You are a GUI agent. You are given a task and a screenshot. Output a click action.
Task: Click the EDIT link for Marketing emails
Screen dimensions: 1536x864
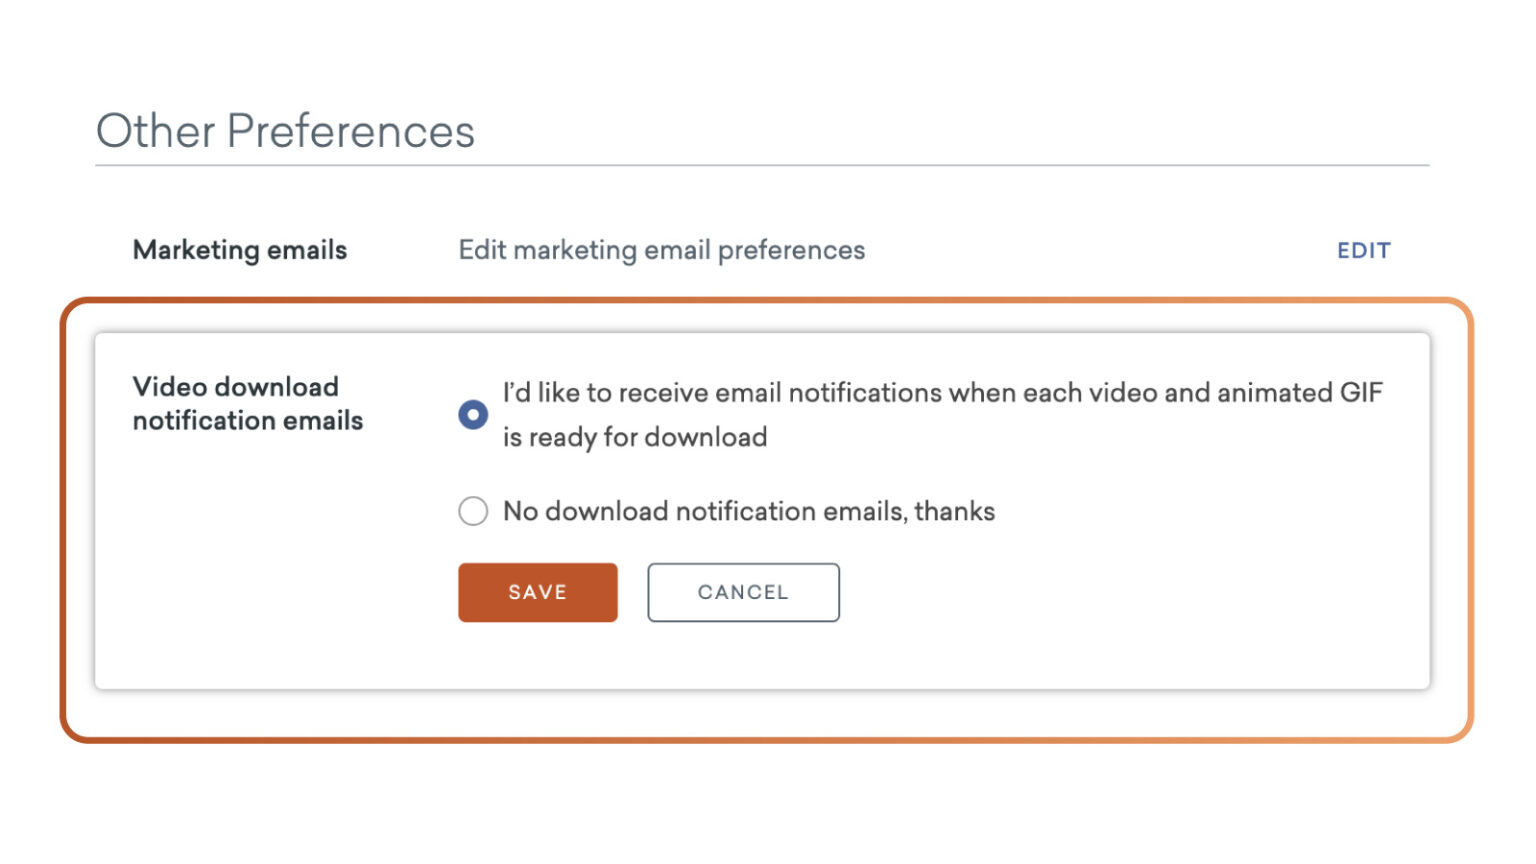1363,251
